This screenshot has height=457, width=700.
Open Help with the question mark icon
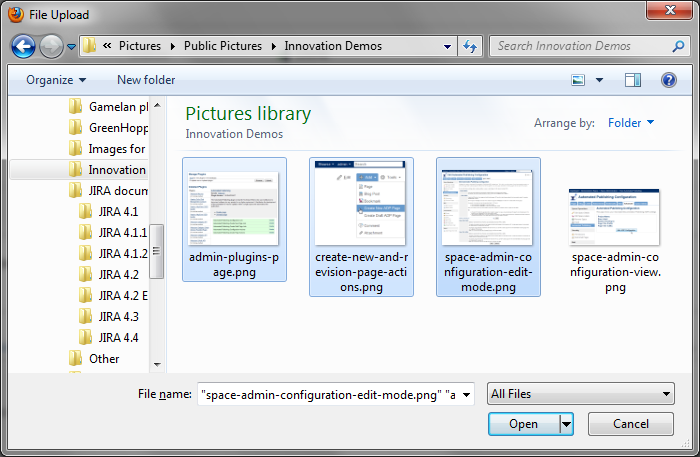669,80
